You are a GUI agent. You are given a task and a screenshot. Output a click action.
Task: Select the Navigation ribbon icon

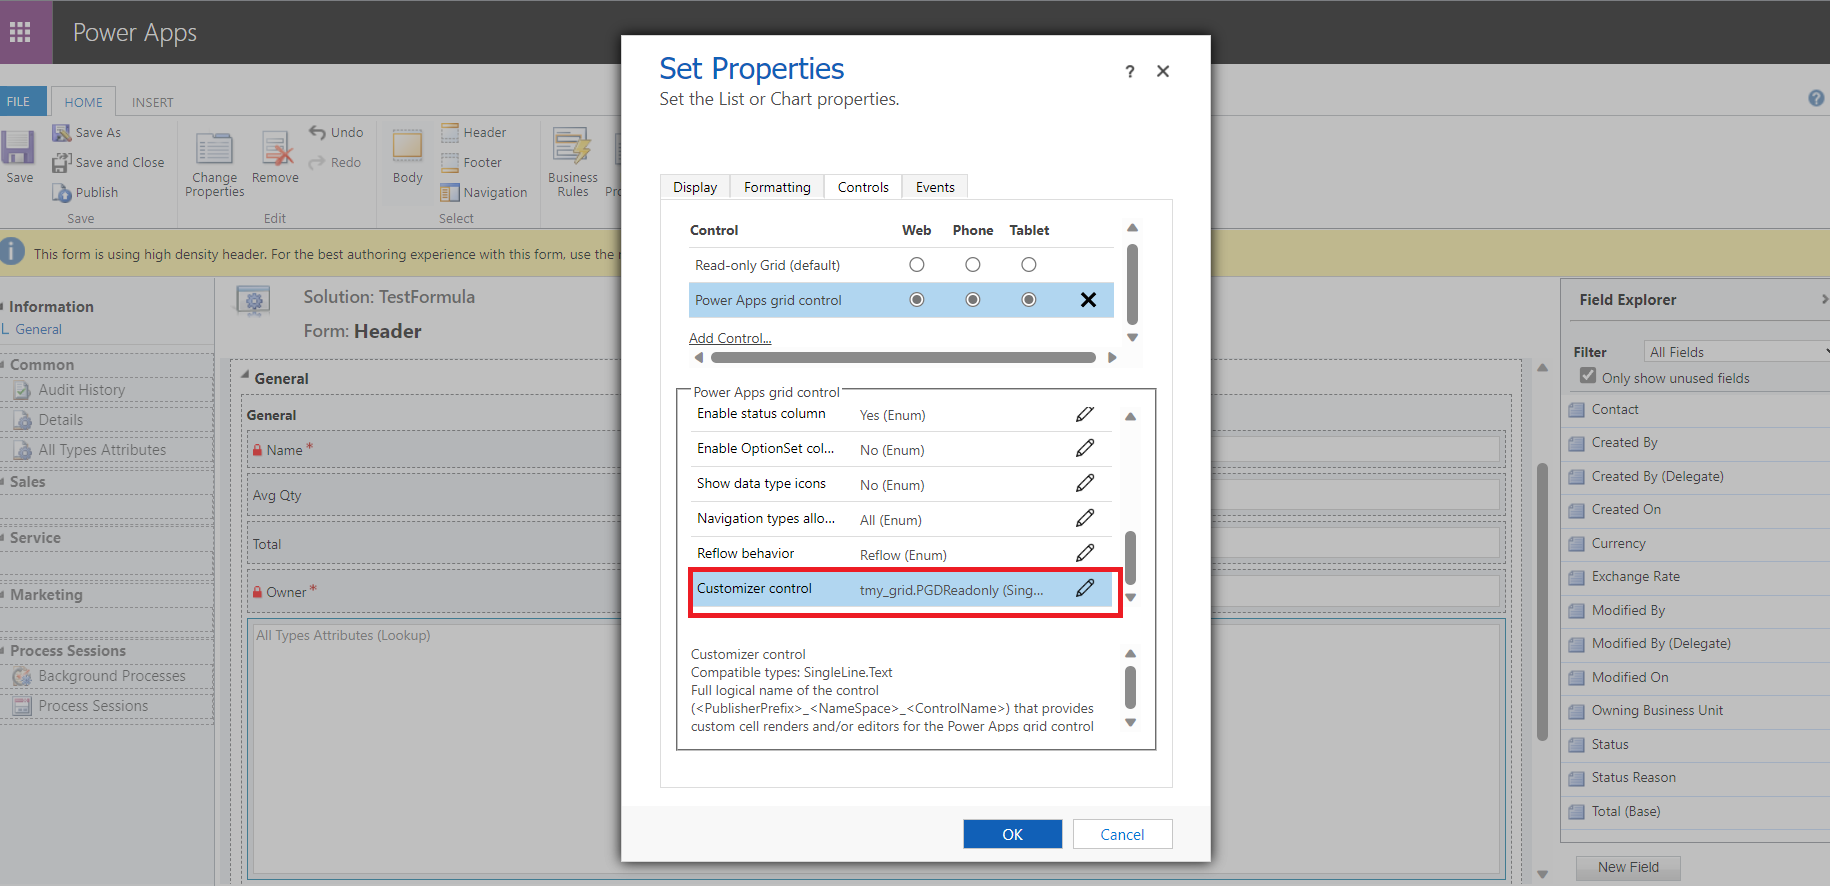(450, 192)
